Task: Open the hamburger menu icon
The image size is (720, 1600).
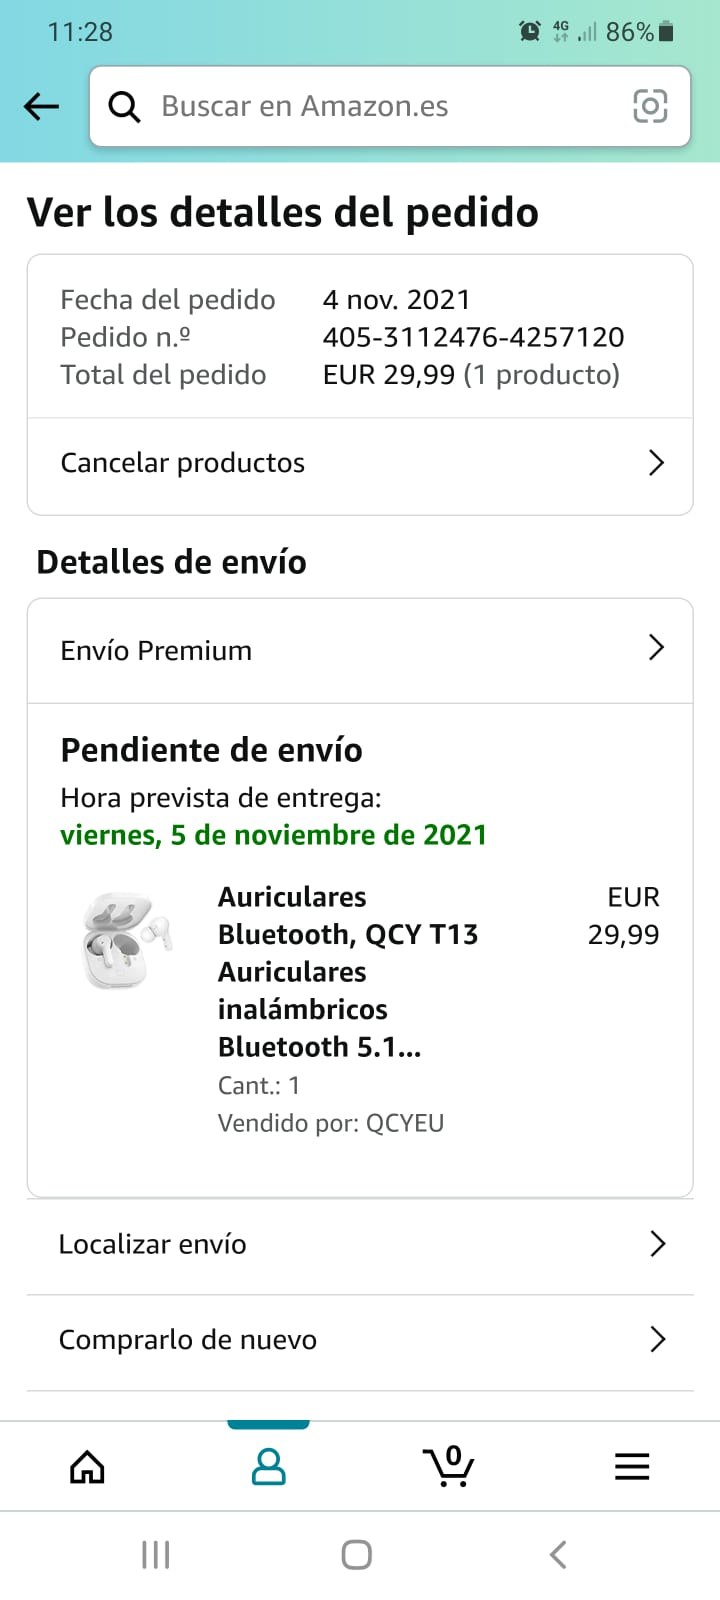Action: 632,1467
